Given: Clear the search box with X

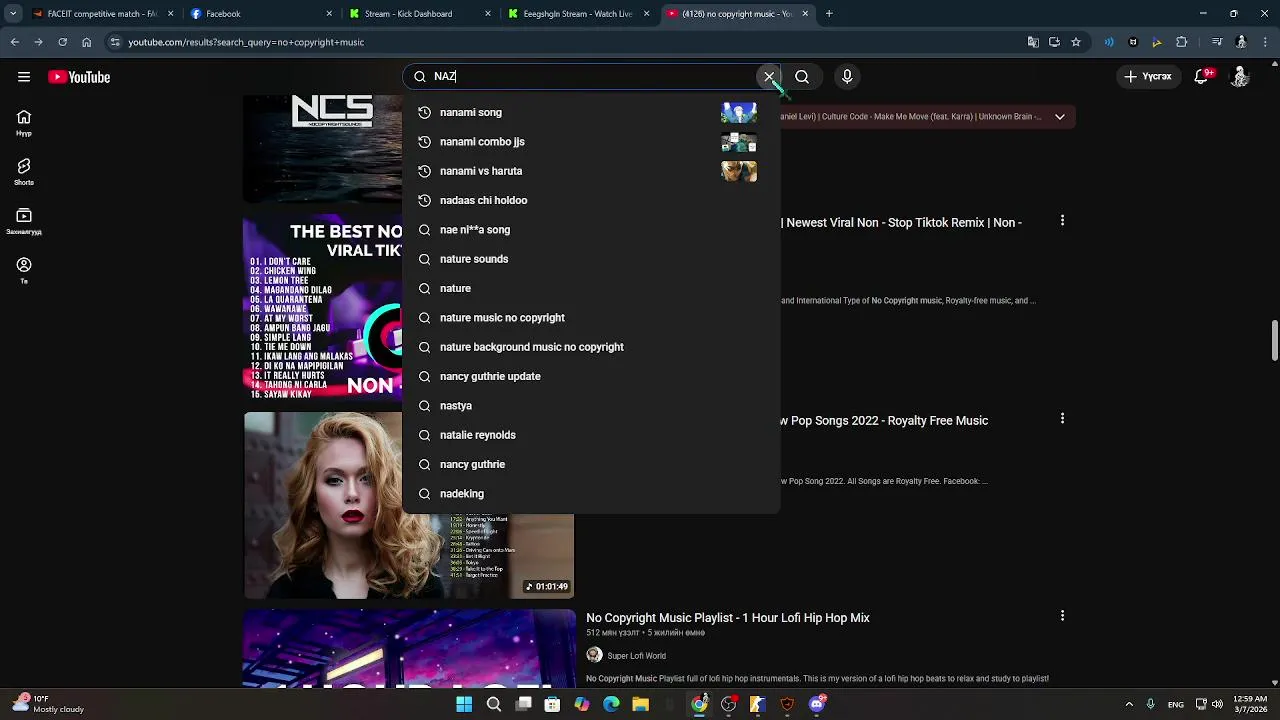Looking at the screenshot, I should click(769, 77).
